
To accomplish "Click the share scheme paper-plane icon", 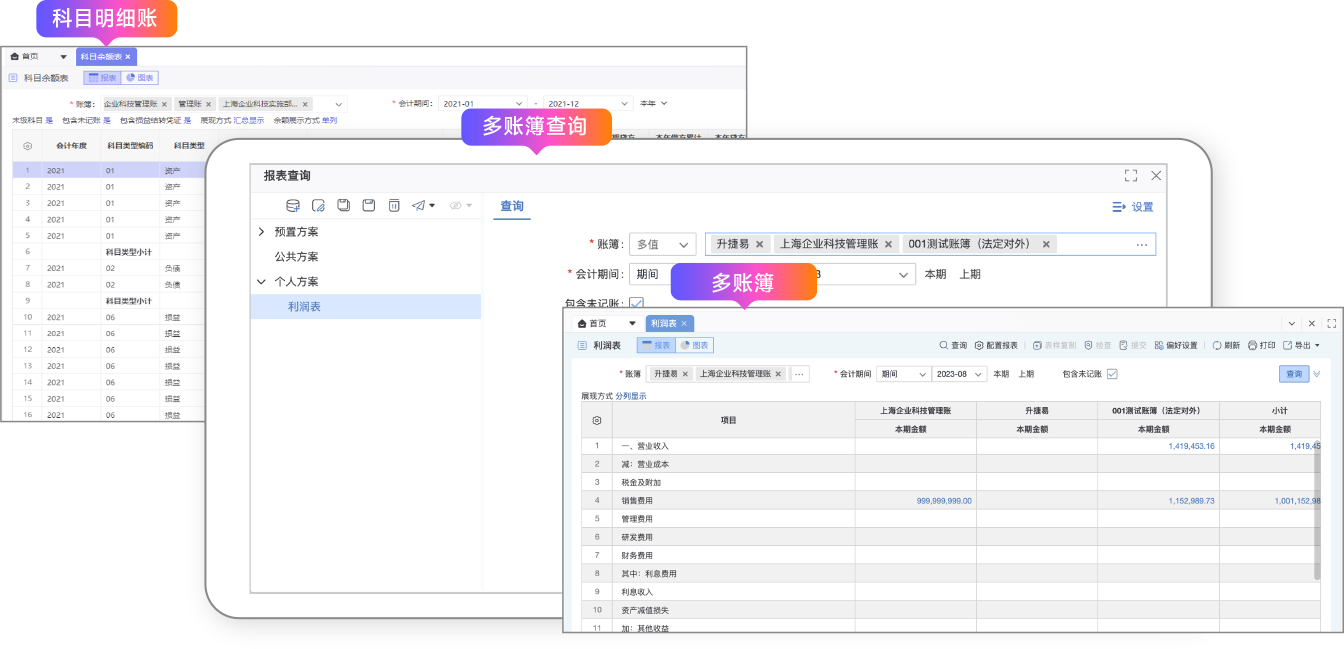I will point(419,206).
